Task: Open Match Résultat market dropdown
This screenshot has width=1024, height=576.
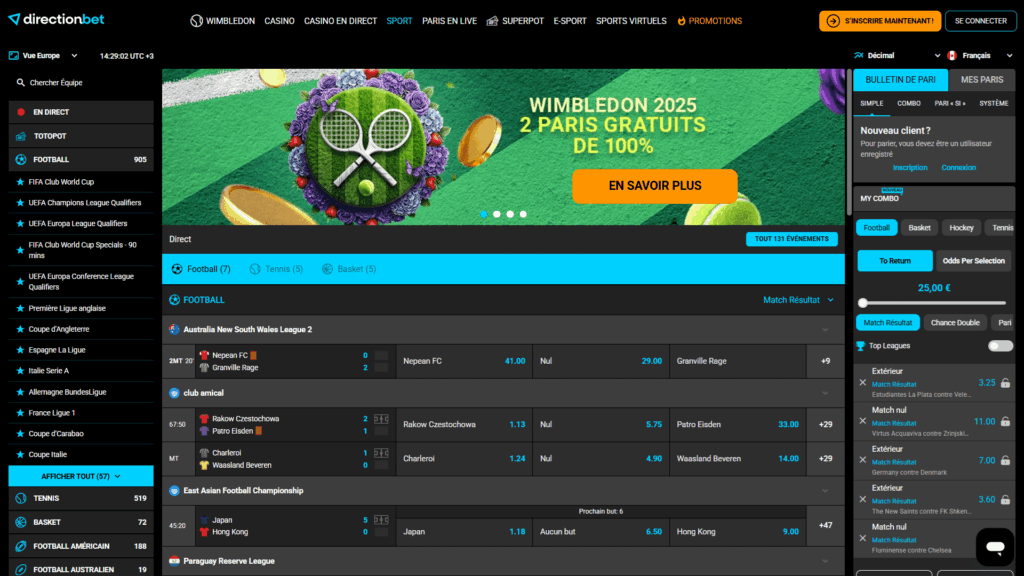Action: (x=798, y=300)
